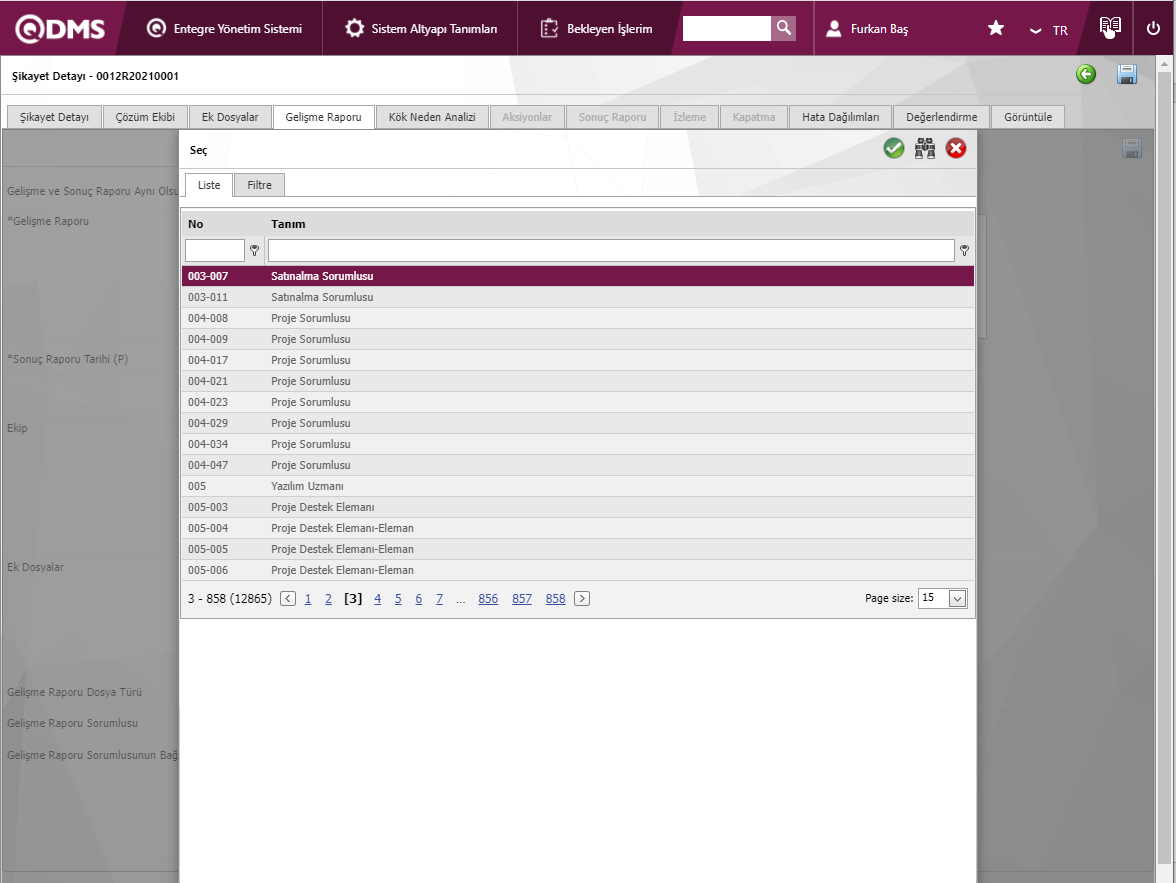Viewport: 1176px width, 883px height.
Task: Click the header search magnifier button
Action: [x=784, y=29]
